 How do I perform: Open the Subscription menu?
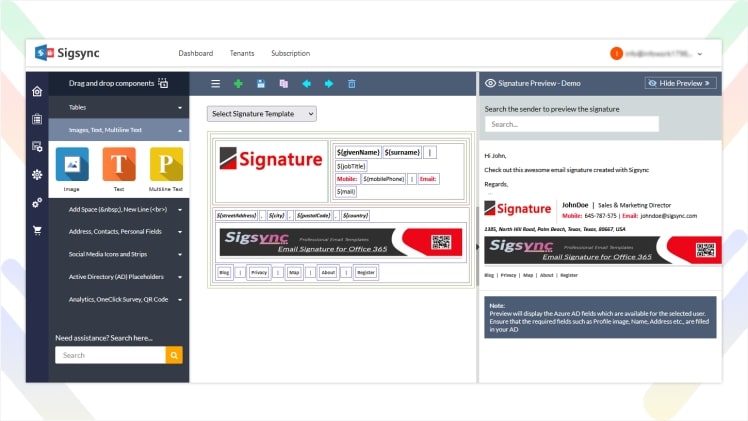point(291,53)
